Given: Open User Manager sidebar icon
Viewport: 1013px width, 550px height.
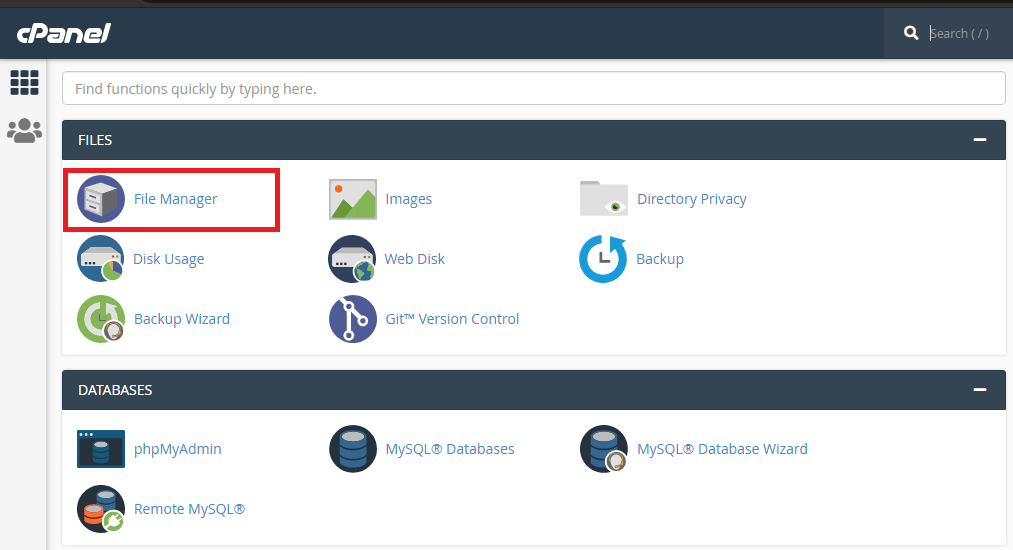Looking at the screenshot, I should pyautogui.click(x=24, y=131).
